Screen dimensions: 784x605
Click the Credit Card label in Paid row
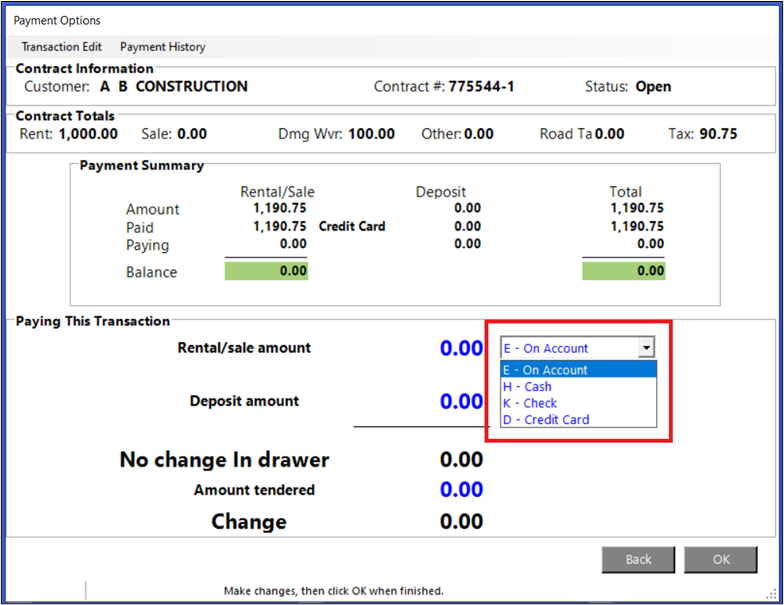click(x=352, y=226)
